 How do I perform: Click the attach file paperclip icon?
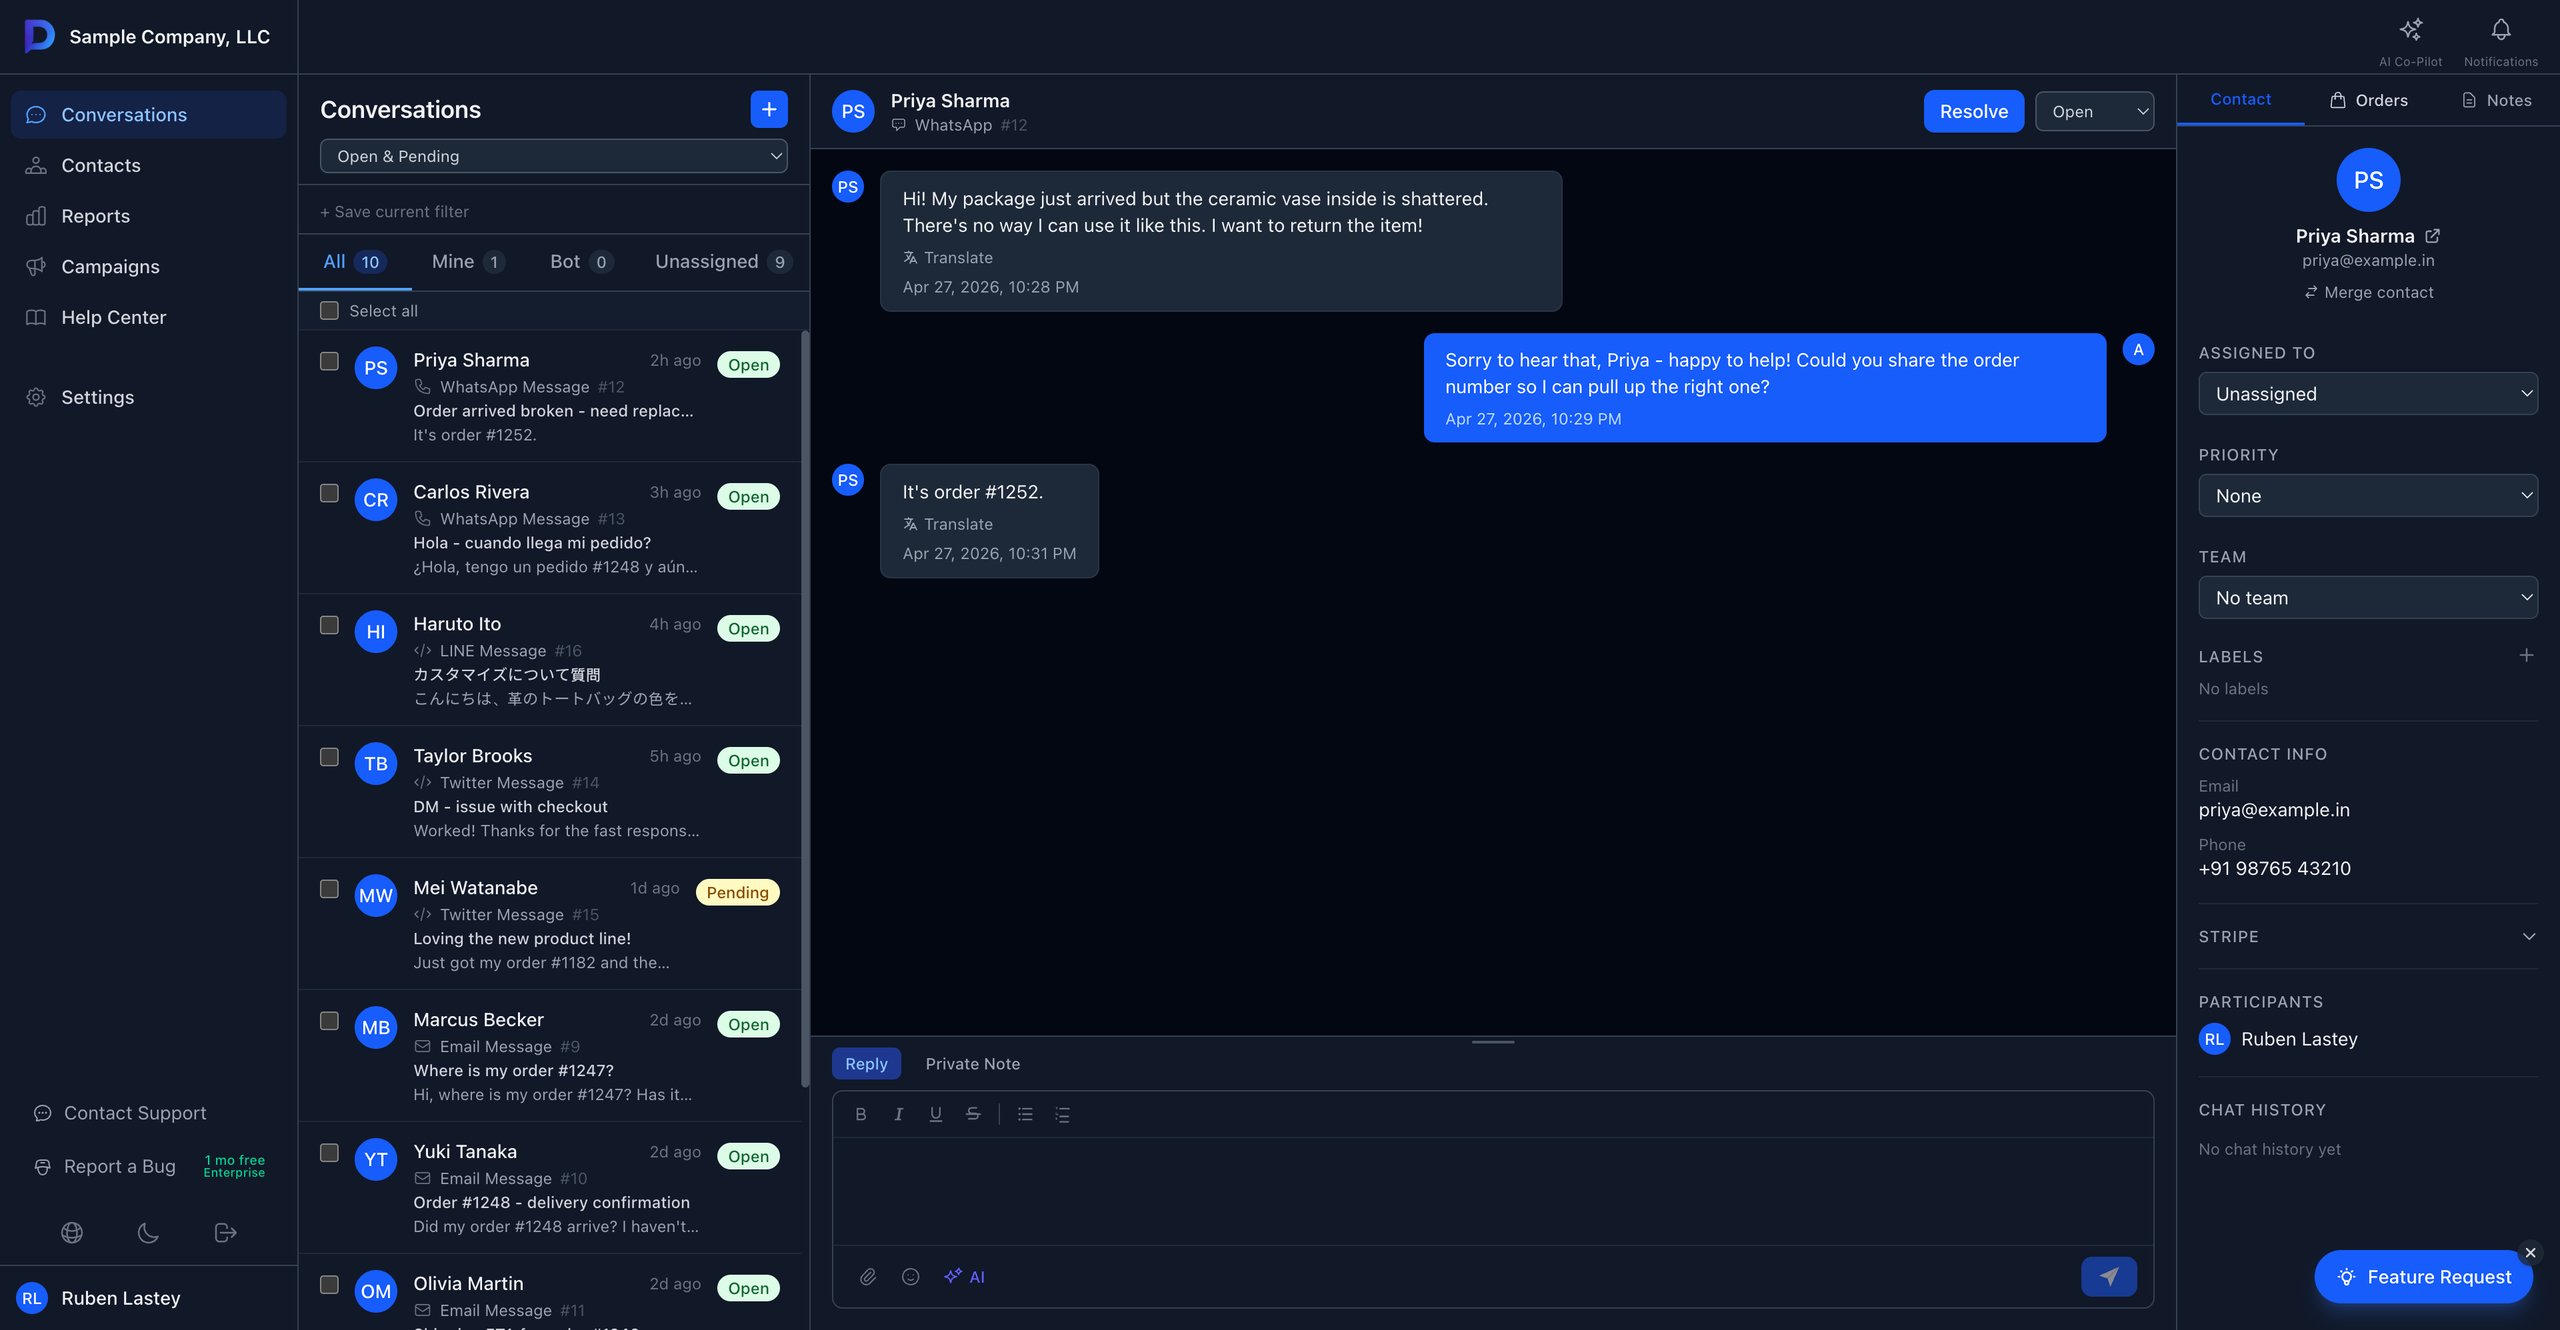[867, 1276]
